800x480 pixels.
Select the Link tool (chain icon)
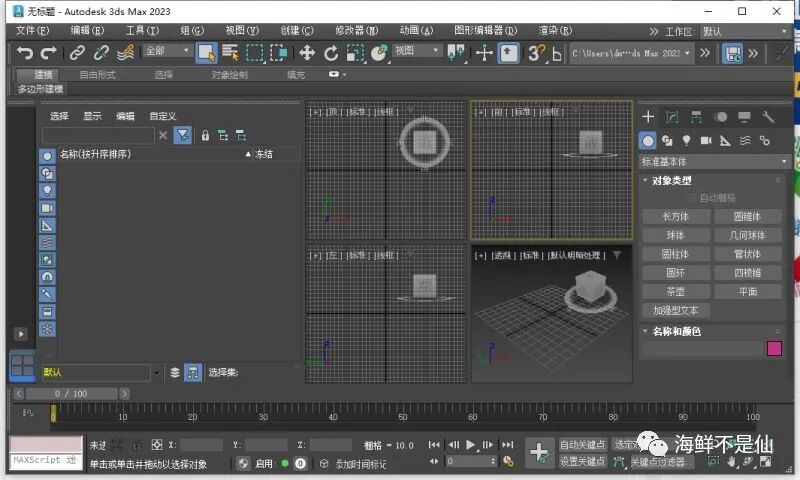77,53
